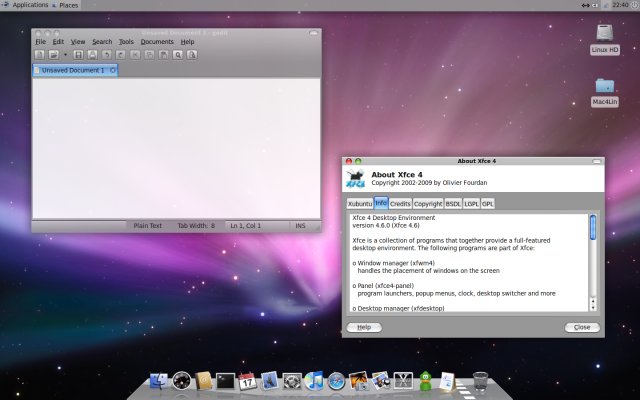640x400 pixels.
Task: Open the Mail stamp icon in dock
Action: tap(269, 380)
